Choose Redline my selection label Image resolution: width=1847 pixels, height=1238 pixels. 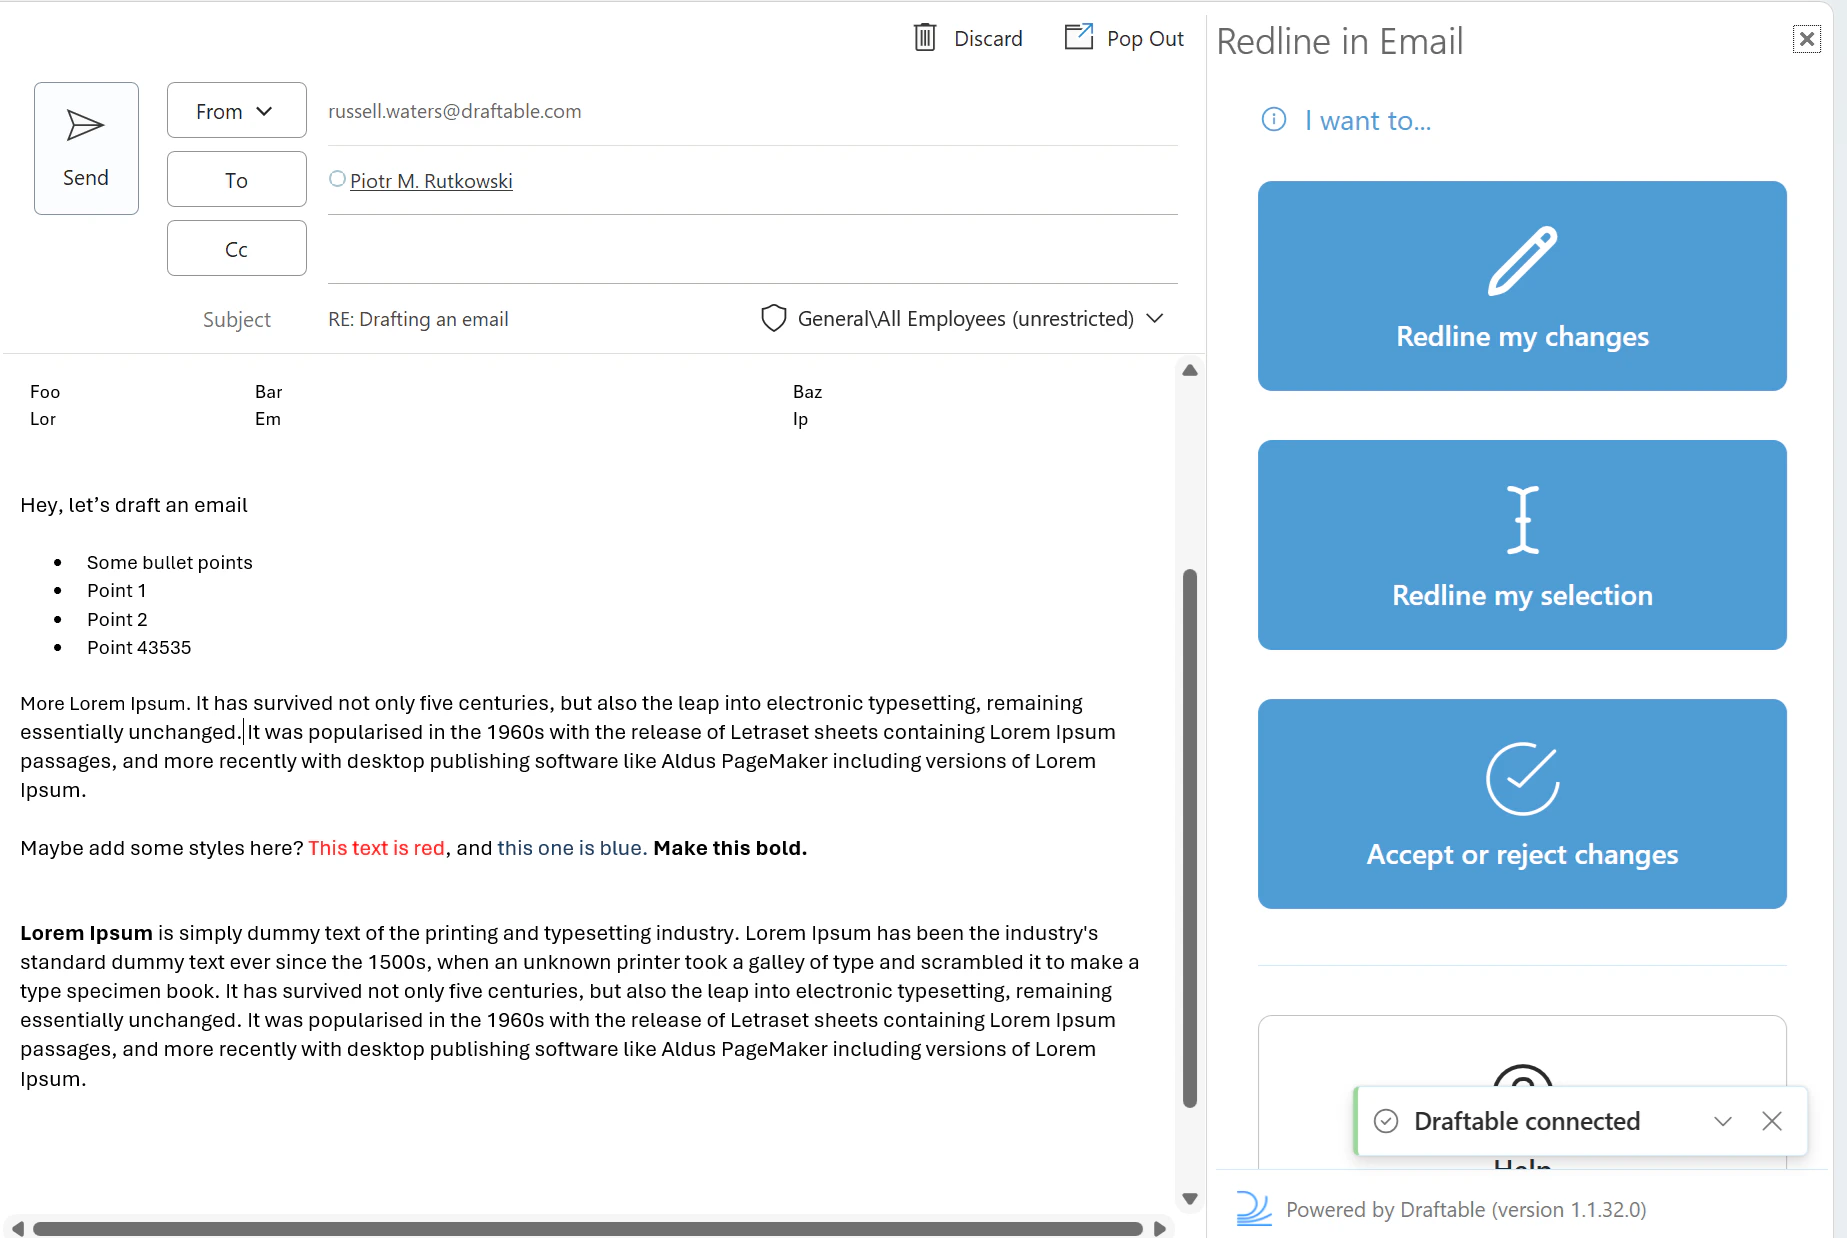1522,596
